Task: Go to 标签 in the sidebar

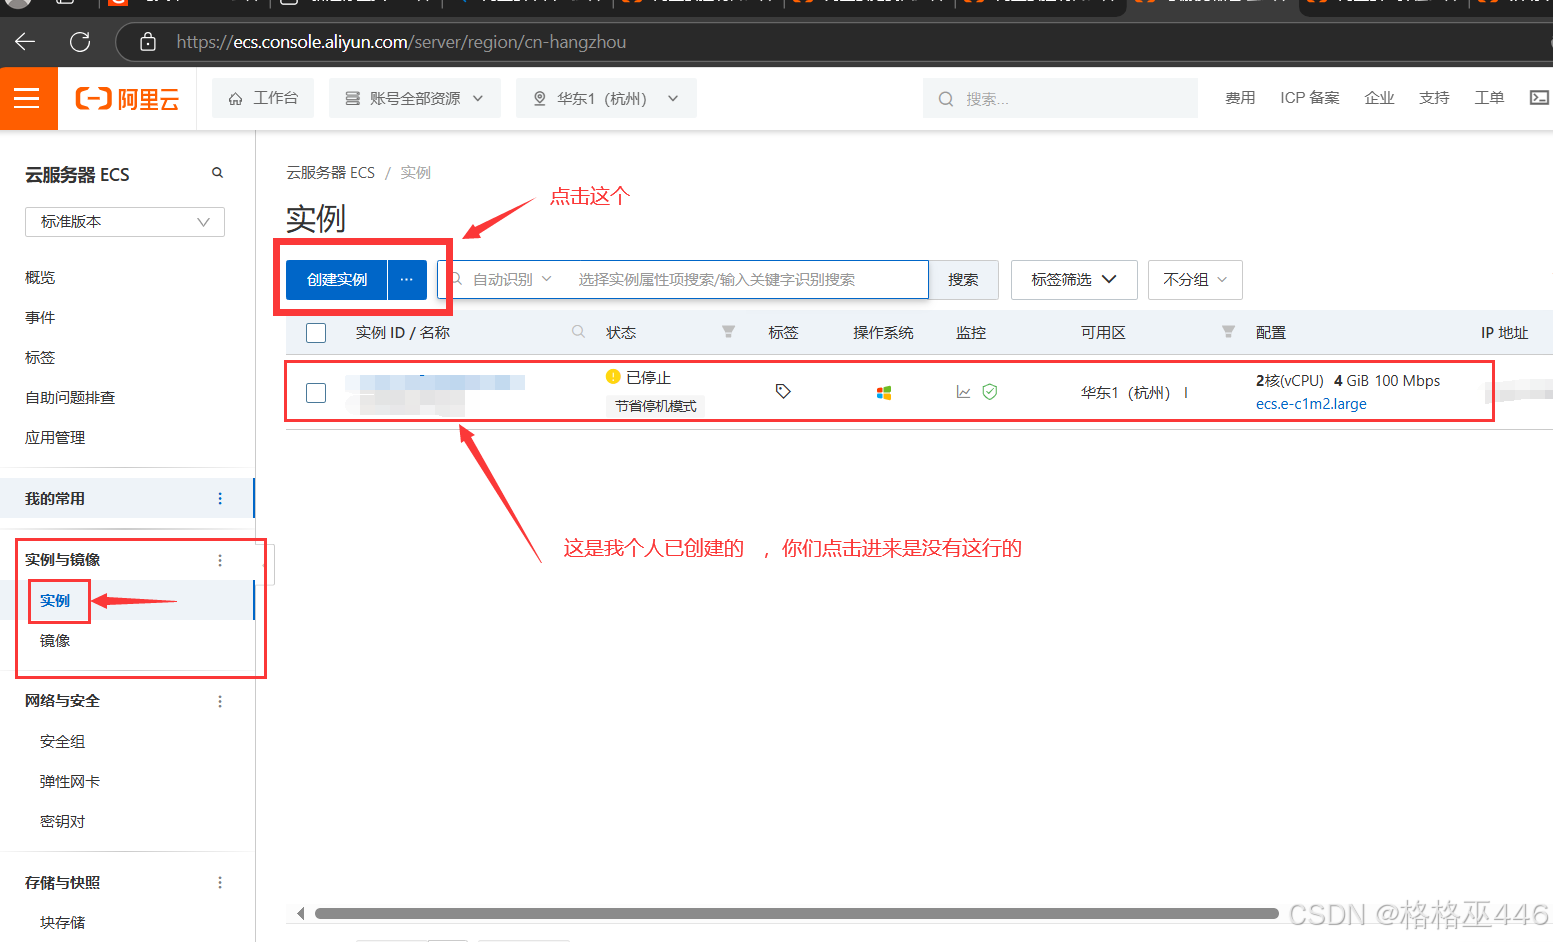Action: tap(40, 358)
